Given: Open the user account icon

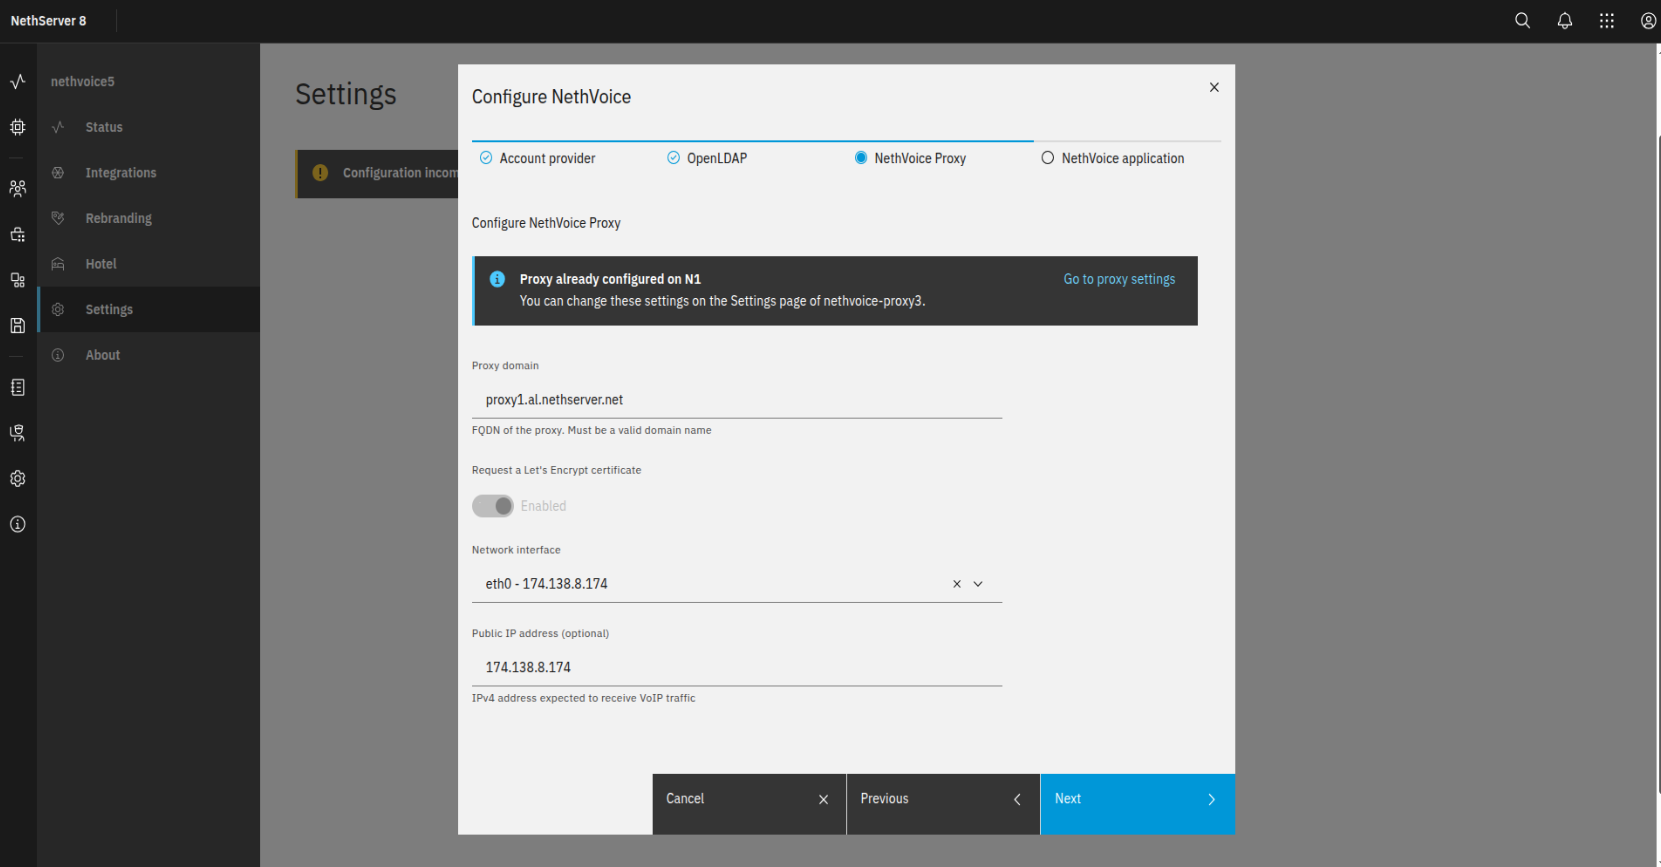Looking at the screenshot, I should point(1648,21).
